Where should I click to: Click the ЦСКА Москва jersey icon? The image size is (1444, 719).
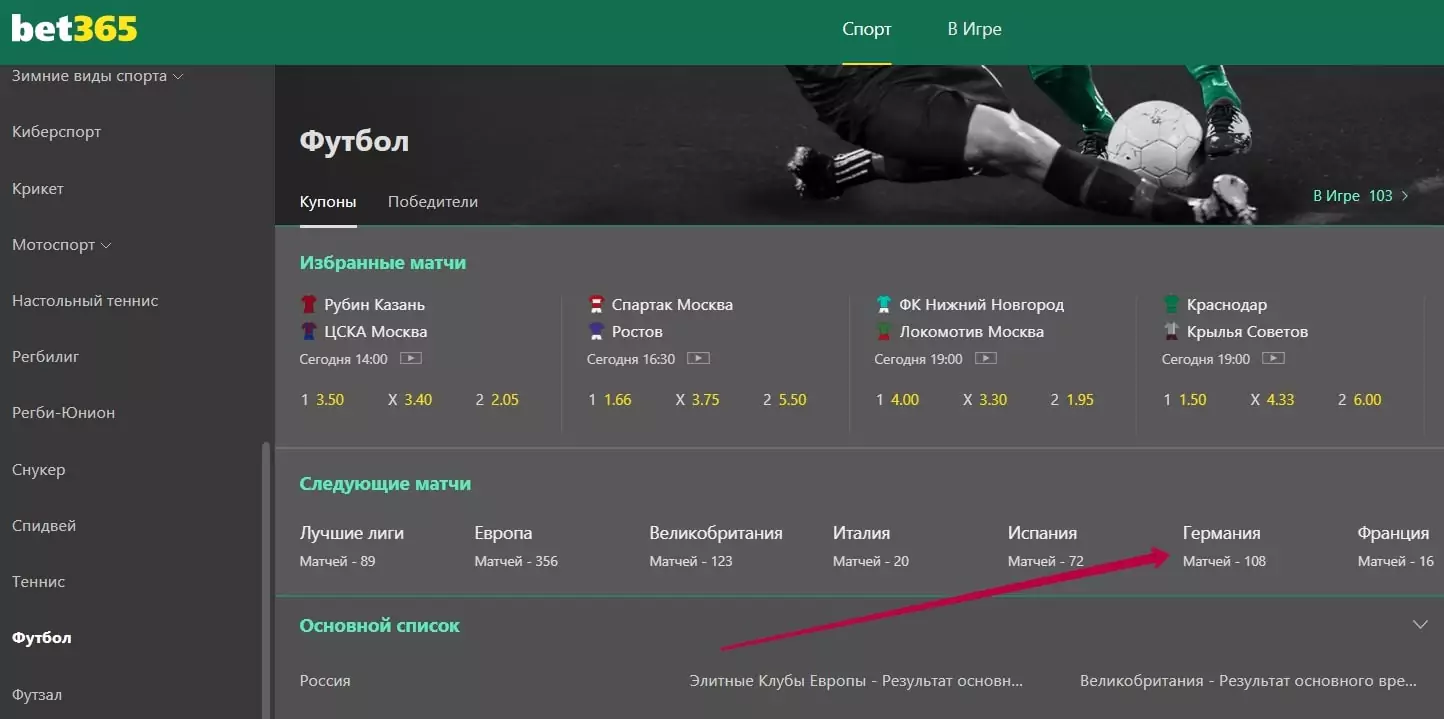308,331
